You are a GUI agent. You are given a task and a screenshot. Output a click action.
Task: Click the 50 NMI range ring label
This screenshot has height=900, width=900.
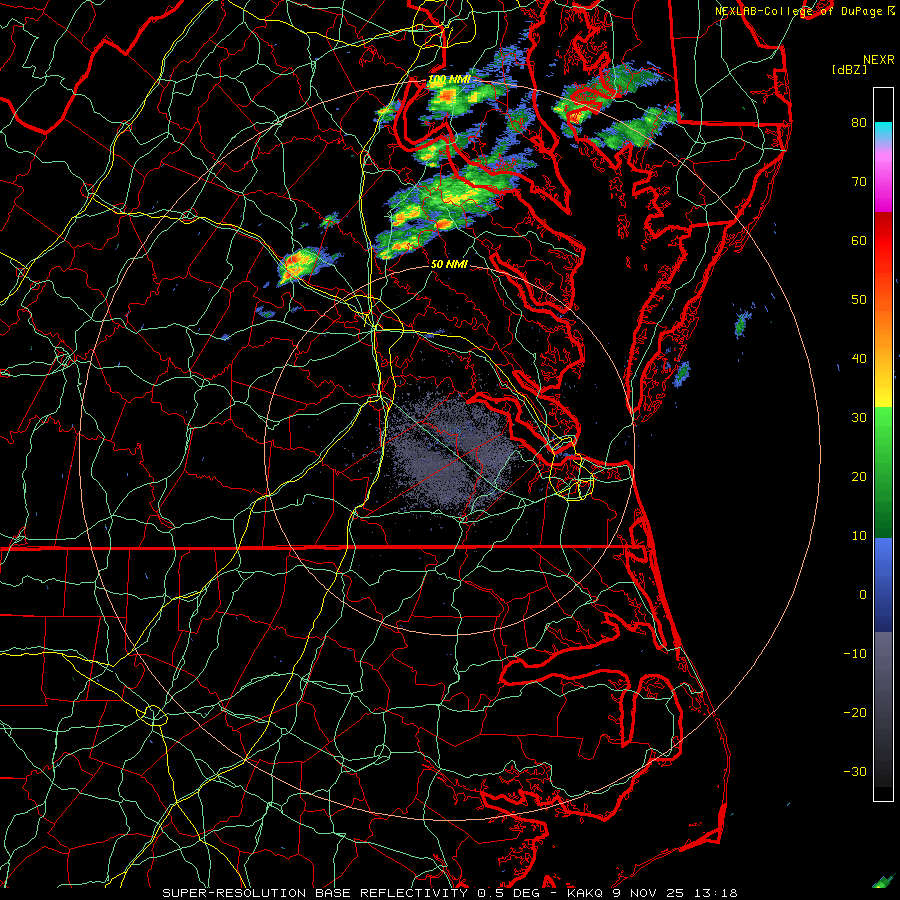[449, 265]
